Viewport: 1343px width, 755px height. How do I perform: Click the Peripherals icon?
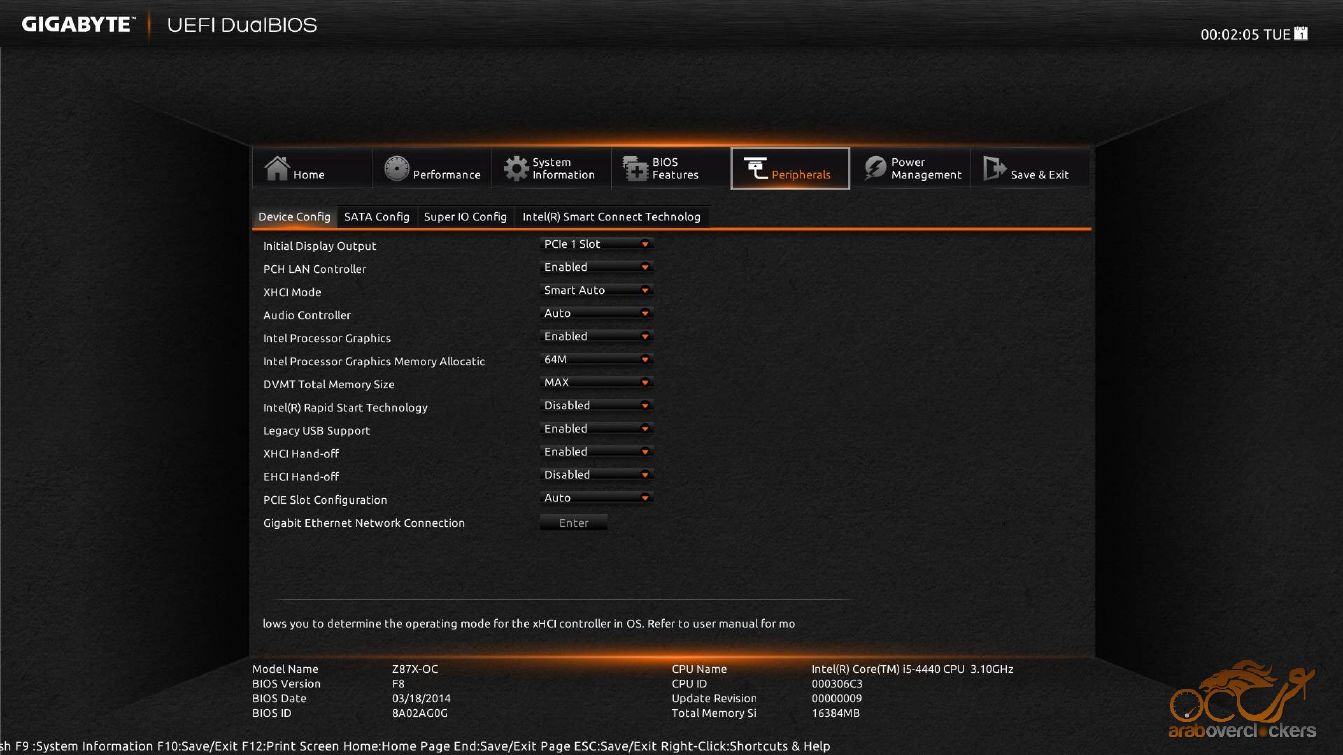[x=756, y=169]
